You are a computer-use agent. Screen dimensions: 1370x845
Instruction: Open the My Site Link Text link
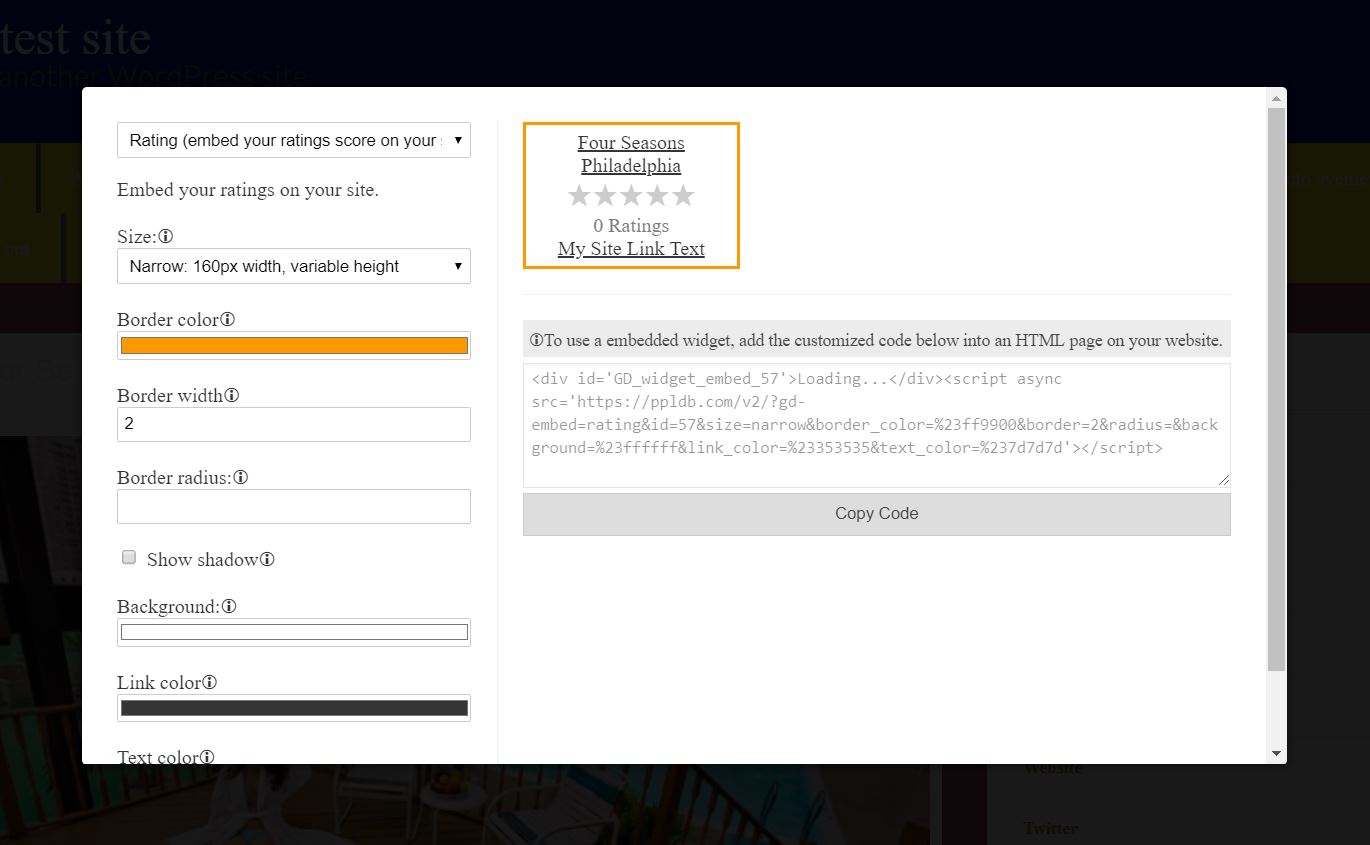coord(631,248)
